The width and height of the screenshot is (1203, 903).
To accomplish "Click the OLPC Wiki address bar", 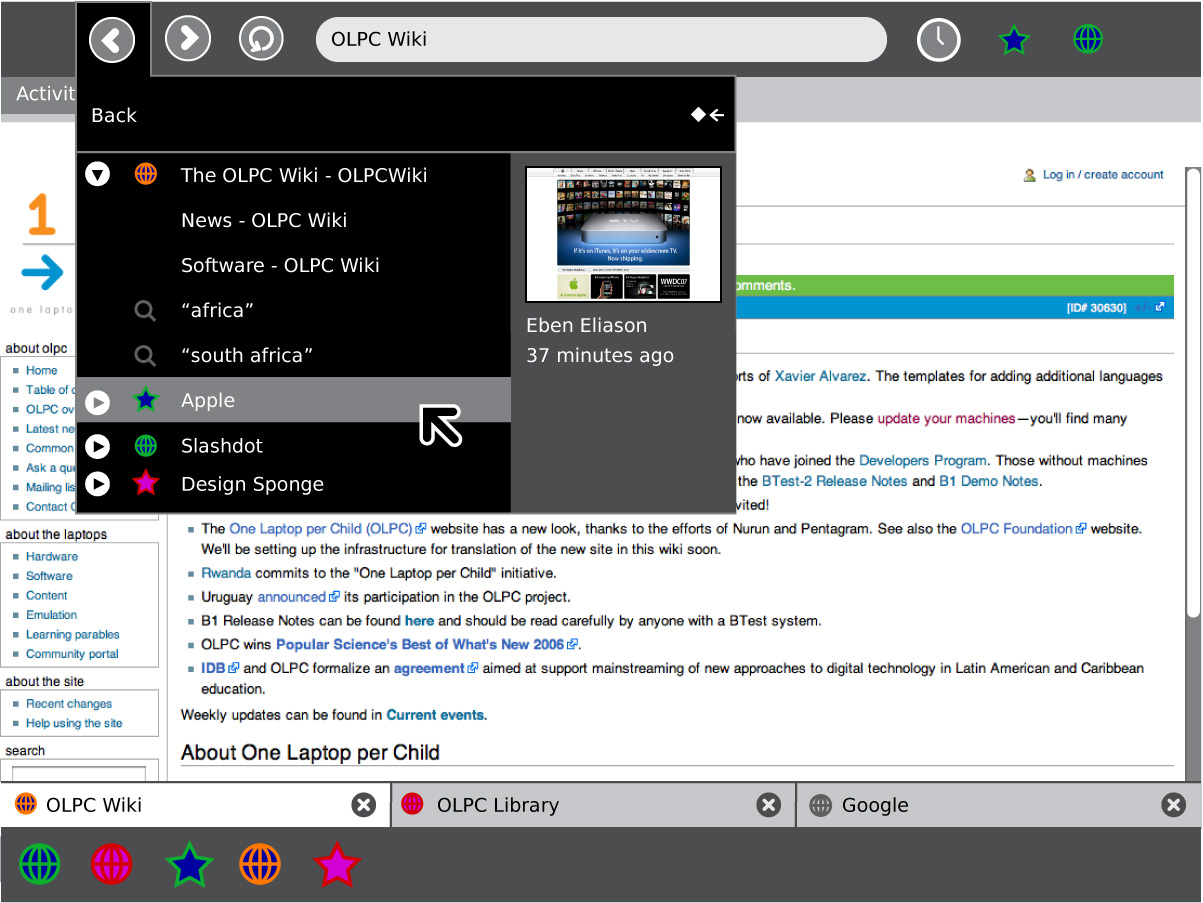I will point(600,40).
